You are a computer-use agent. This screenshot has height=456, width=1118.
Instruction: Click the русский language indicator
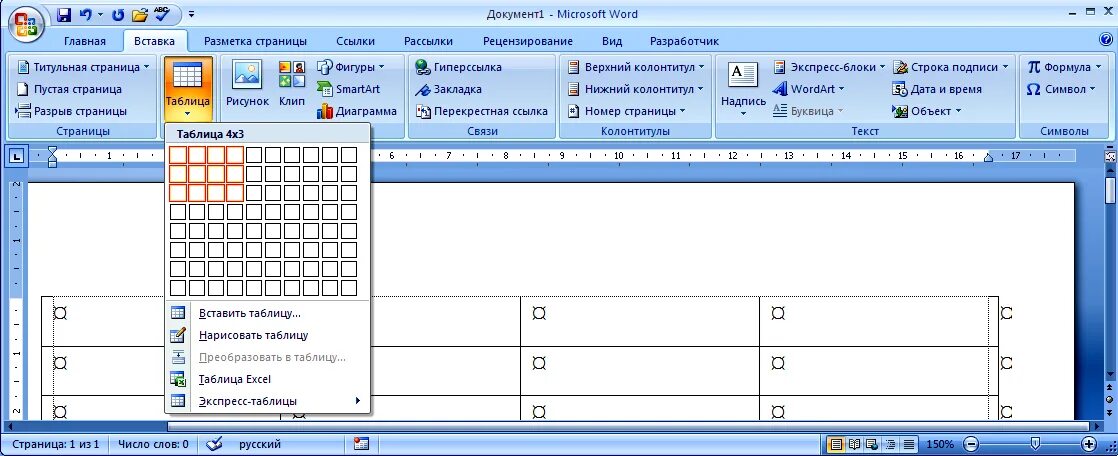point(260,445)
